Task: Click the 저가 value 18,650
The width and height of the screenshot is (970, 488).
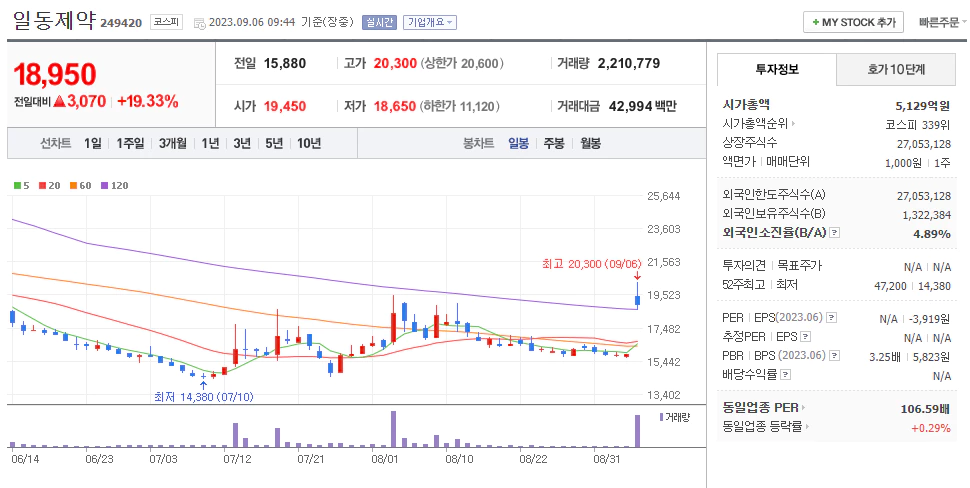Action: 395,106
